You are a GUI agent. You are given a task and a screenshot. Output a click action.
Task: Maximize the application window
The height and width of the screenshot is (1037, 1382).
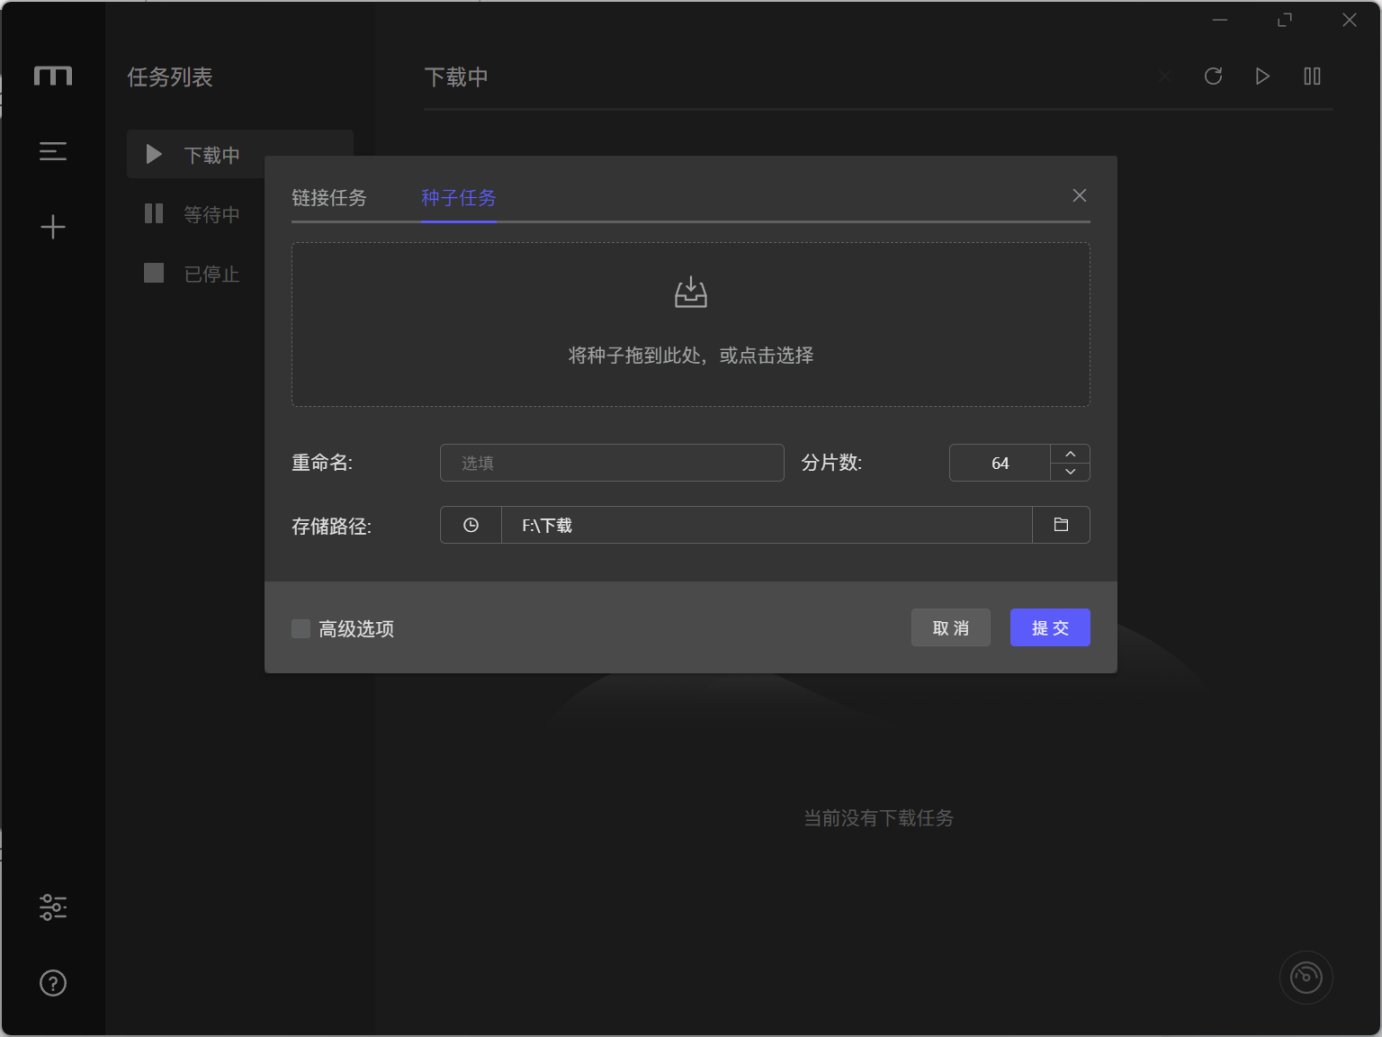click(x=1285, y=20)
